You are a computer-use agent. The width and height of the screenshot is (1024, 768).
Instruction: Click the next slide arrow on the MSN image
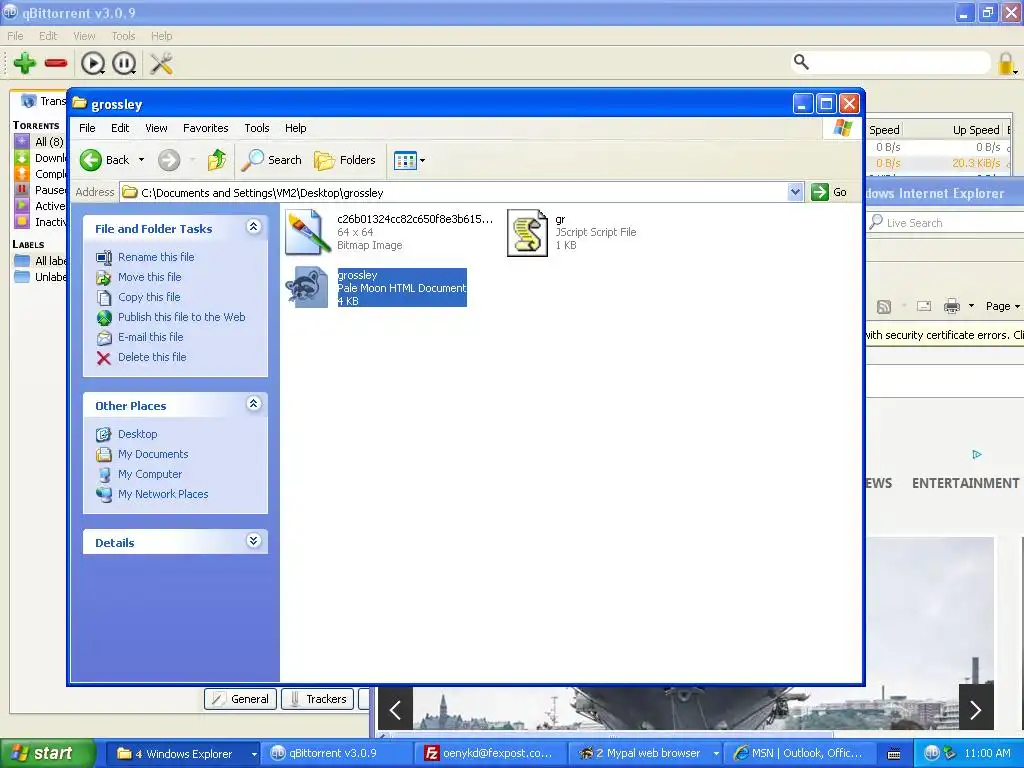[x=976, y=709]
